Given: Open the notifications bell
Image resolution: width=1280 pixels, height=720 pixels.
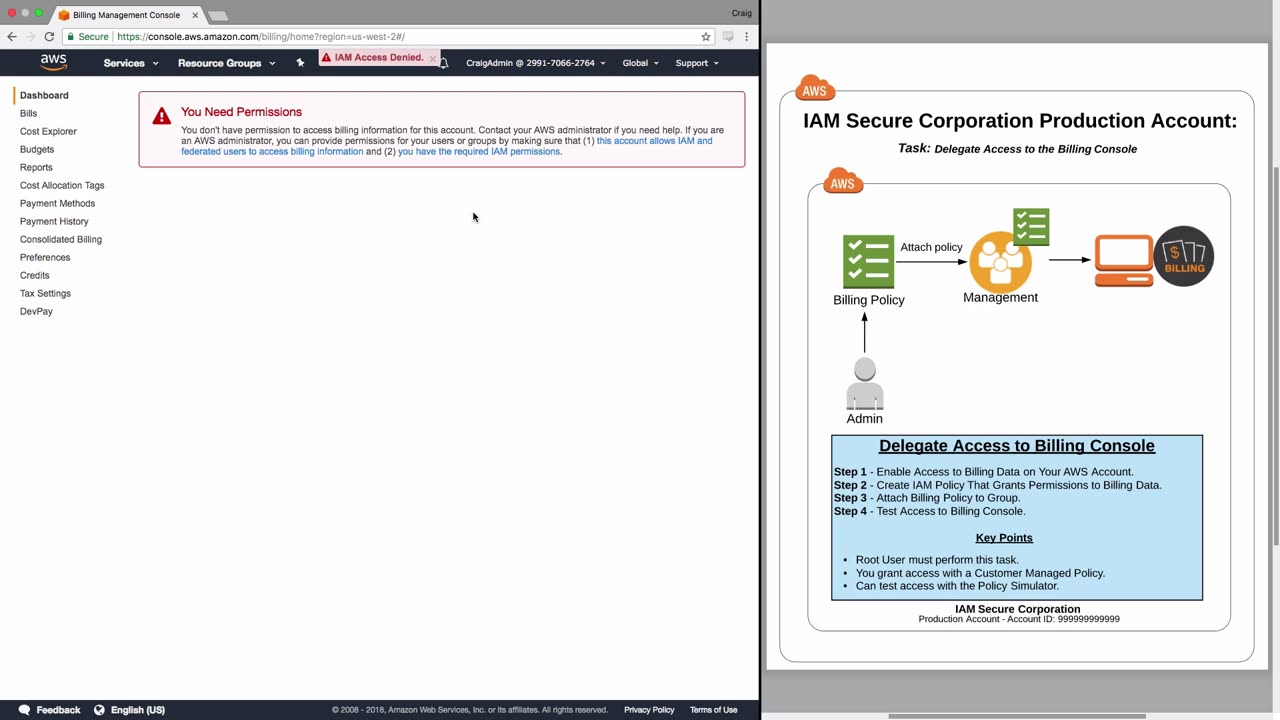Looking at the screenshot, I should click(x=444, y=63).
